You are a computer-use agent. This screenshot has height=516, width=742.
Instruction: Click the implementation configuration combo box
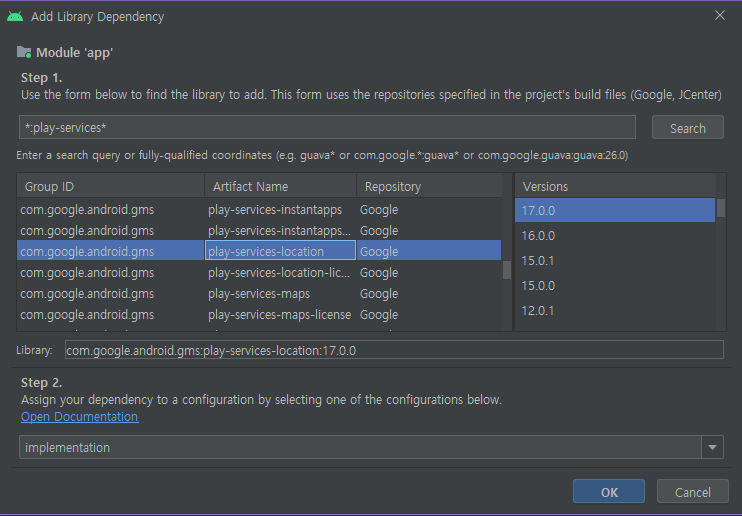click(371, 447)
